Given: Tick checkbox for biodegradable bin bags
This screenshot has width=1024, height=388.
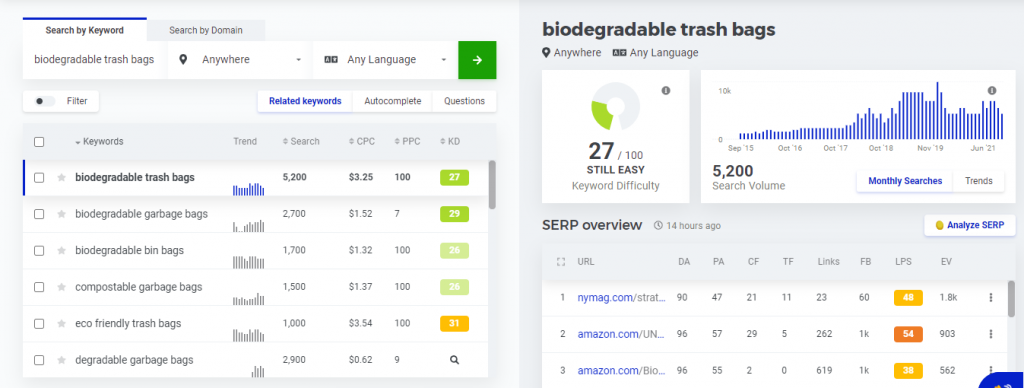Looking at the screenshot, I should tap(39, 251).
